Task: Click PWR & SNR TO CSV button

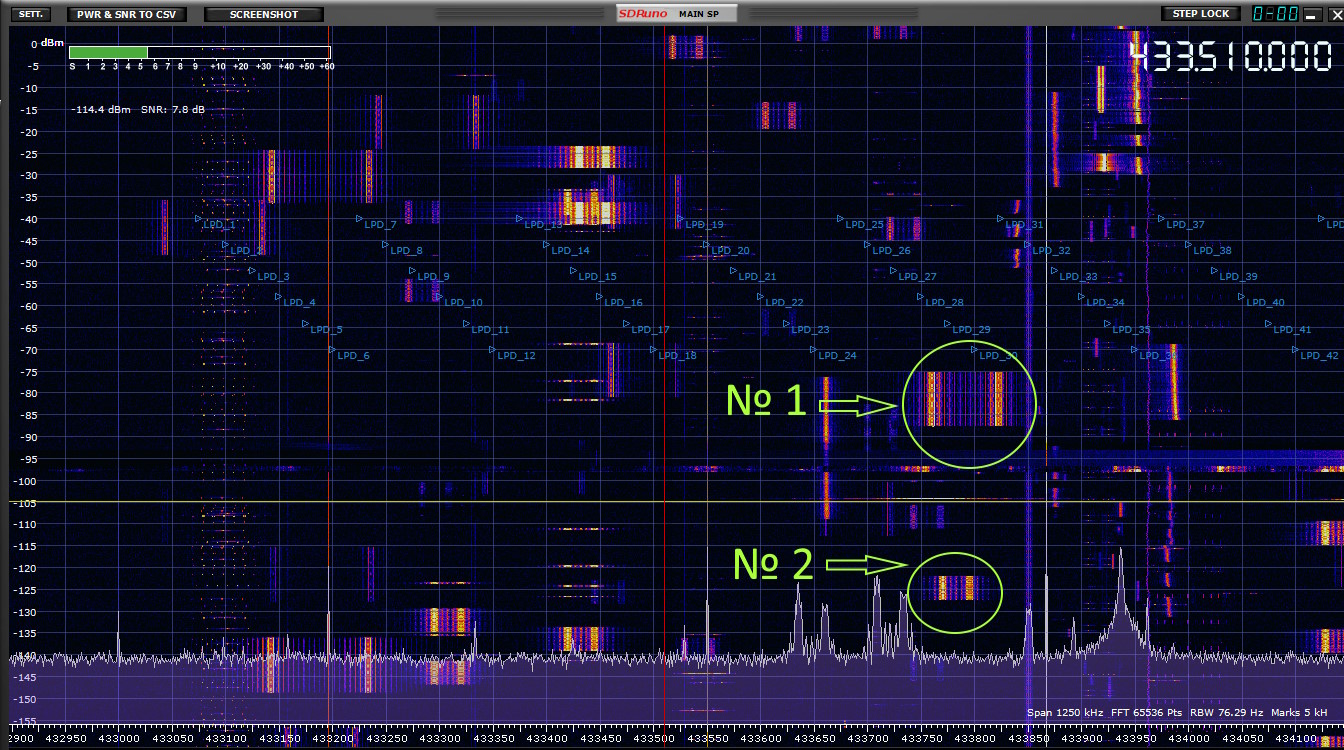Action: (126, 14)
